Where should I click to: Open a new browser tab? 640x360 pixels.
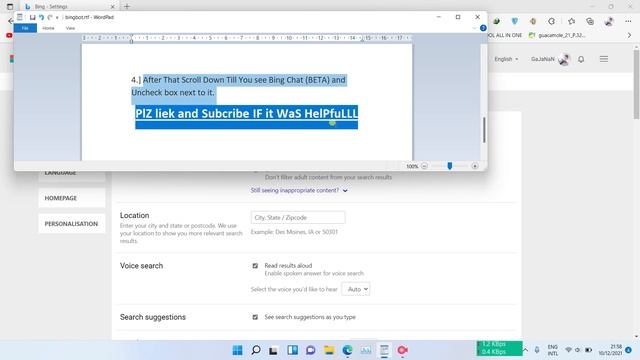tap(127, 7)
